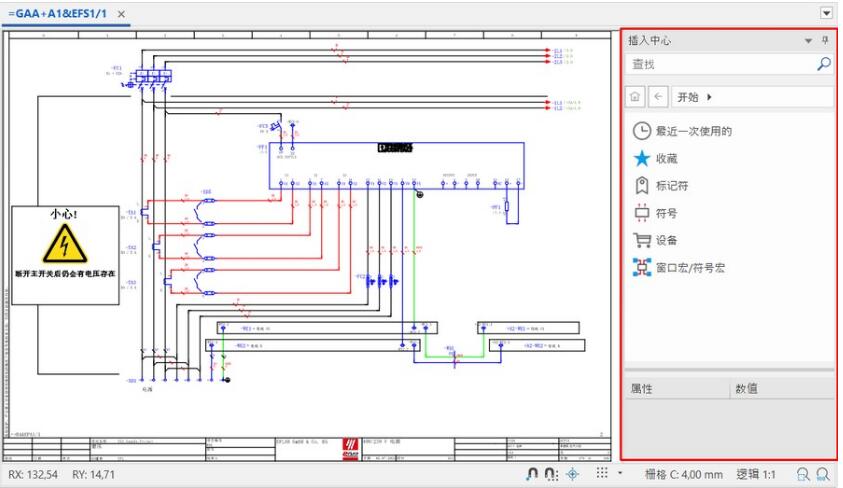Toggle the pin on 插入中心 panel
The height and width of the screenshot is (488, 843).
point(825,41)
